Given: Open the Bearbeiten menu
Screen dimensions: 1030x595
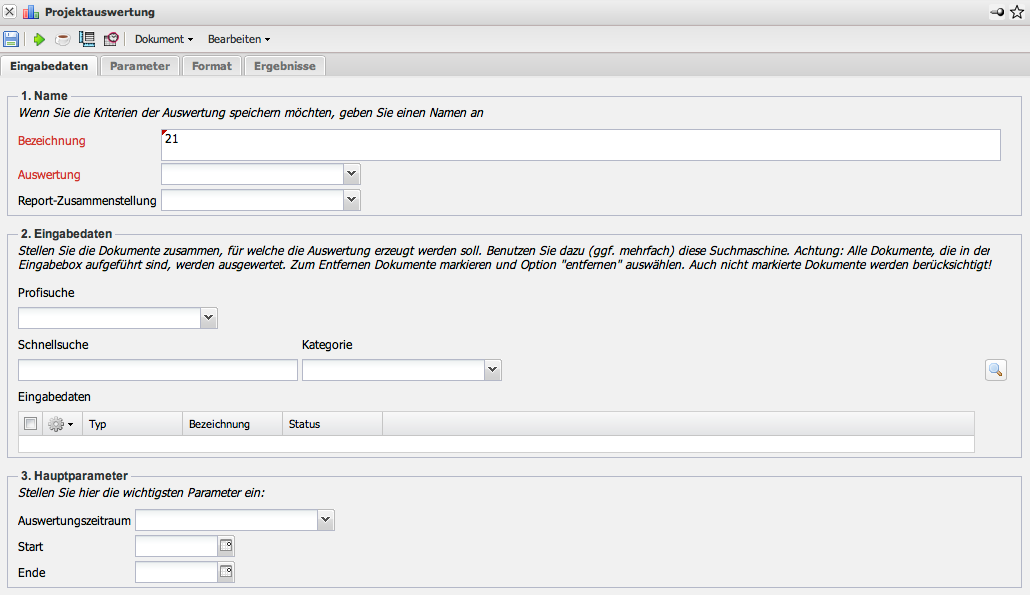Looking at the screenshot, I should click(239, 39).
